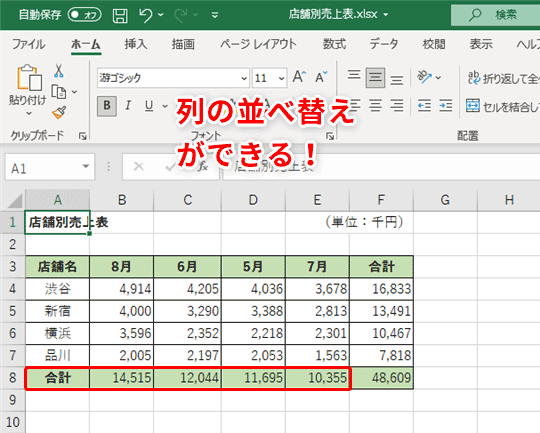Open the 挿入 ribbon tab
The height and width of the screenshot is (433, 540).
(x=136, y=44)
